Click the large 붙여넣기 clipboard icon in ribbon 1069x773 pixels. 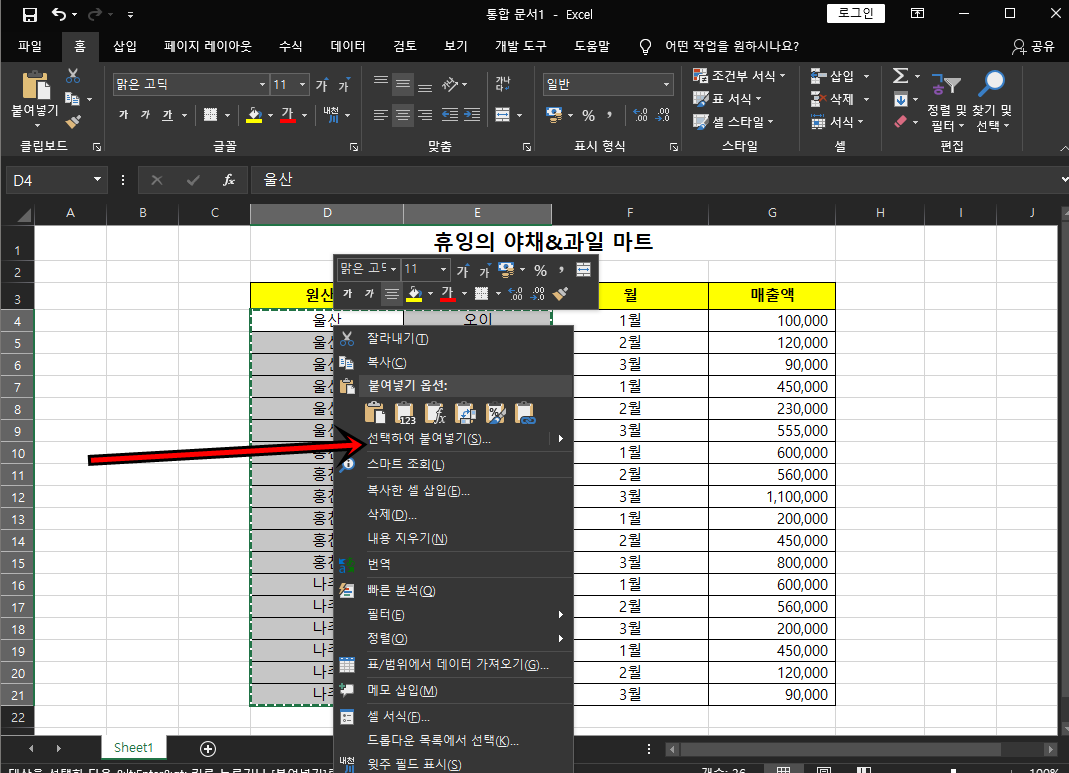(x=35, y=86)
